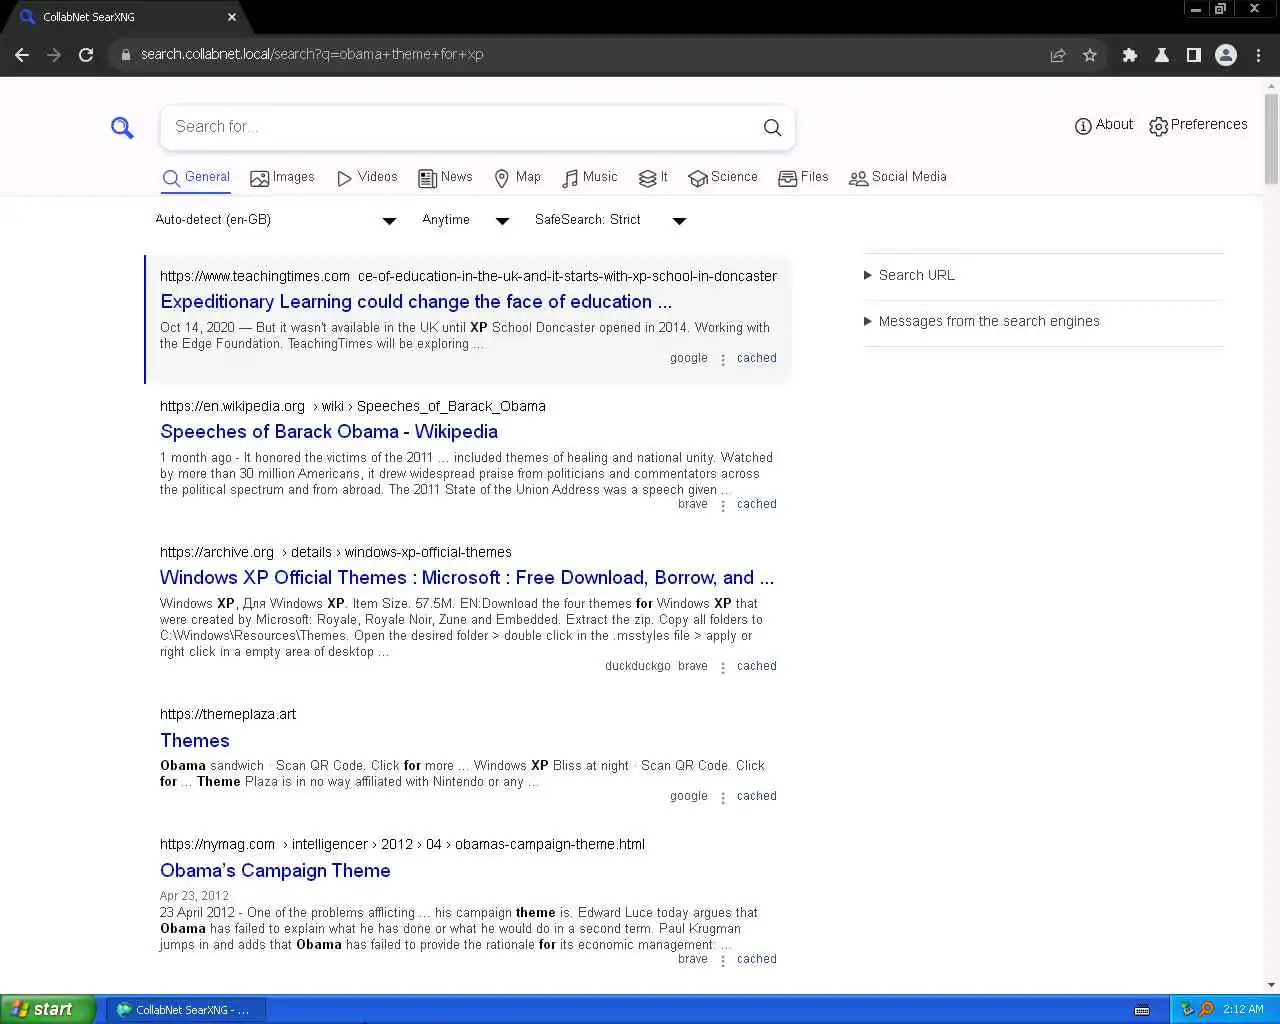Open Chrome three-dot menu
Image resolution: width=1280 pixels, height=1024 pixels.
coord(1259,55)
